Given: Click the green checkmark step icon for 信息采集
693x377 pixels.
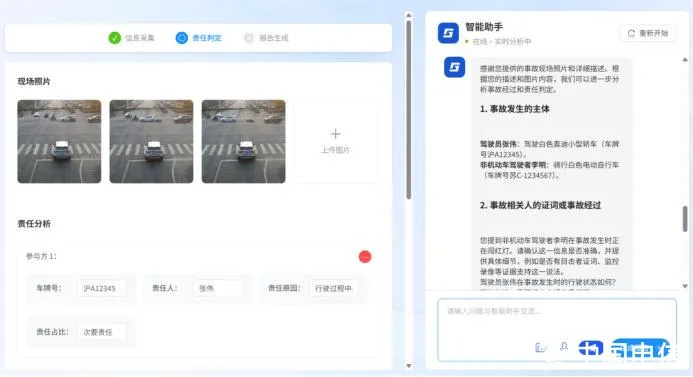Looking at the screenshot, I should pos(114,38).
